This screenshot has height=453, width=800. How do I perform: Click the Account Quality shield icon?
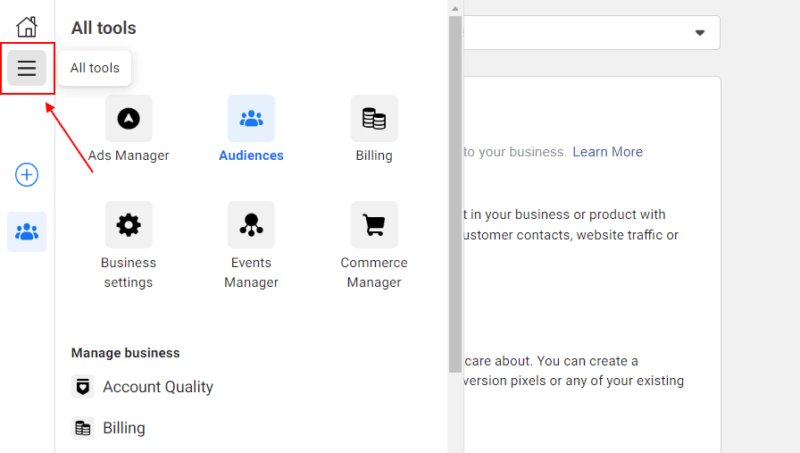(83, 387)
